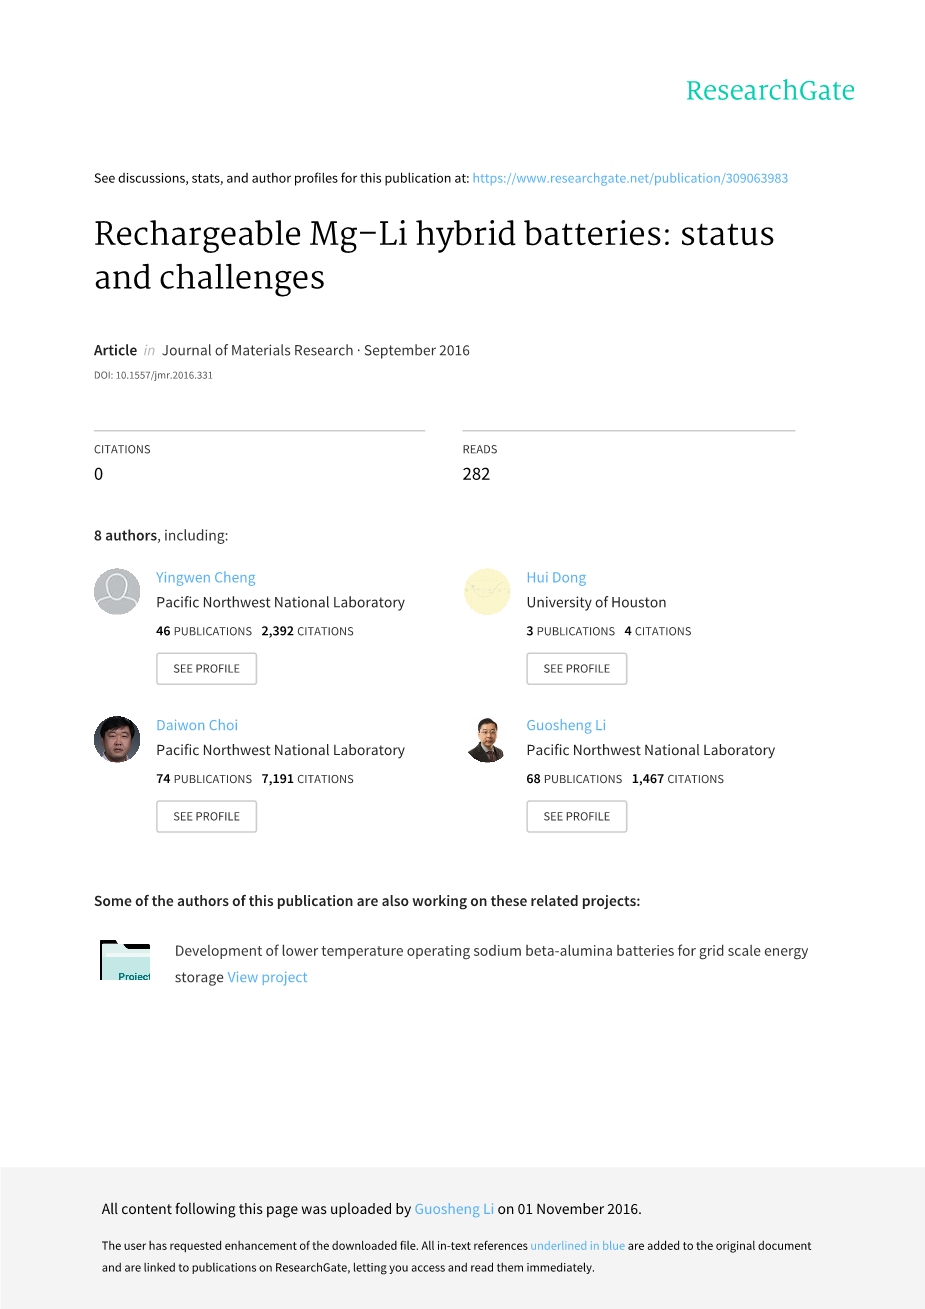Follow the View project link
The width and height of the screenshot is (925, 1309).
tap(268, 978)
